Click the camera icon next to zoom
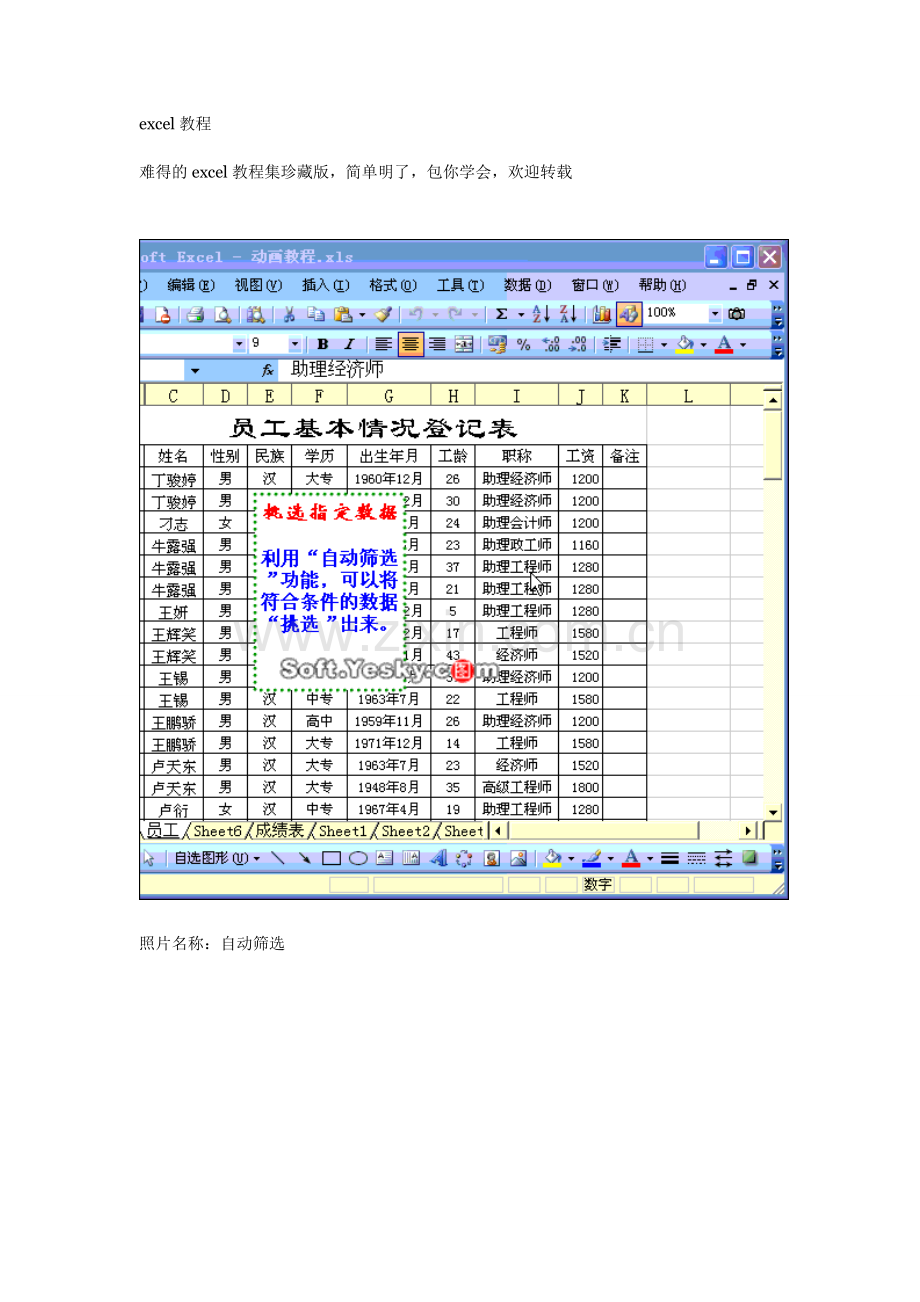Image resolution: width=920 pixels, height=1302 pixels. click(x=738, y=314)
